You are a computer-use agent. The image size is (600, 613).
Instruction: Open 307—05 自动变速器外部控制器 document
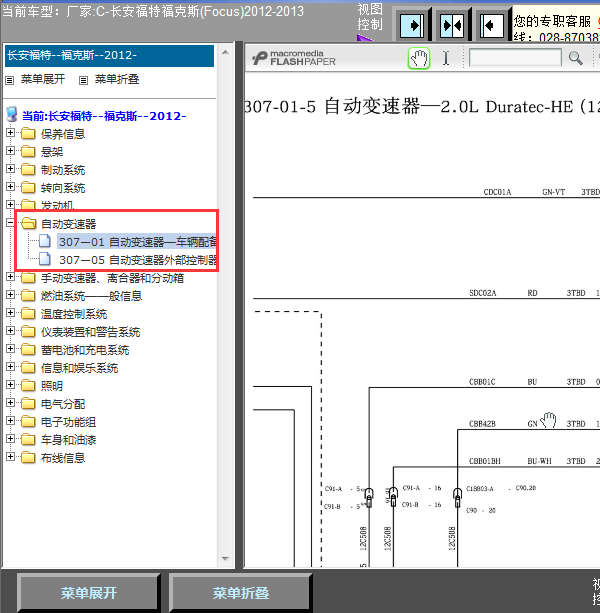(x=138, y=260)
